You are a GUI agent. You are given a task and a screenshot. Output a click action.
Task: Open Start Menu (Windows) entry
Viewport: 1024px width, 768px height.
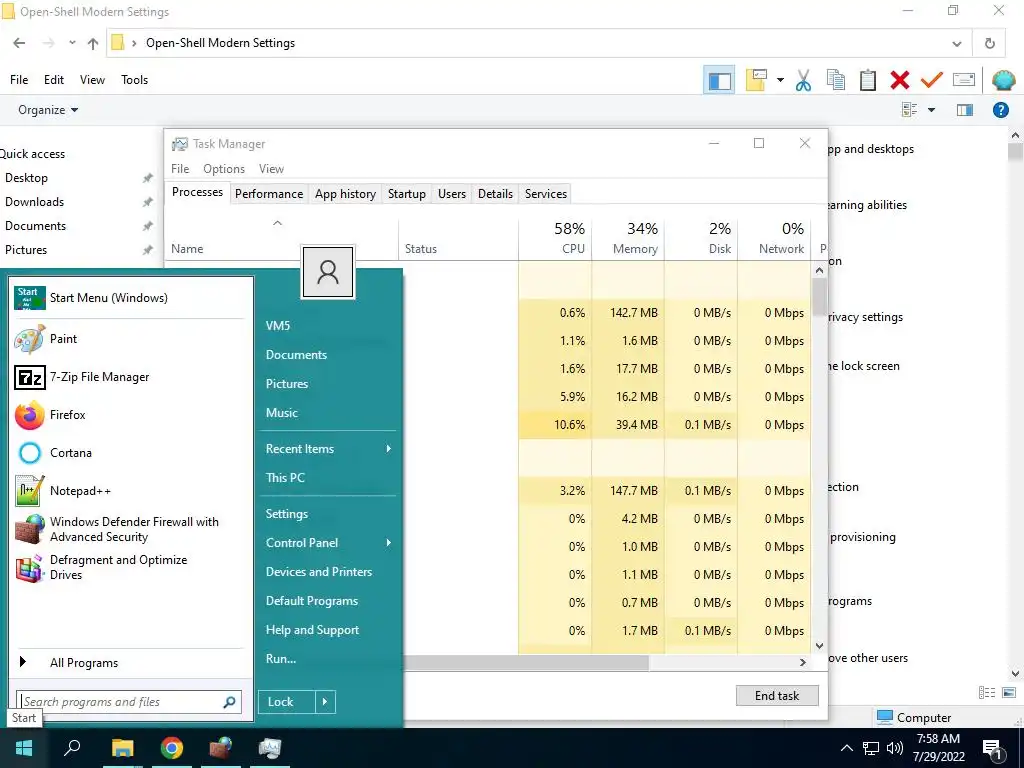point(131,298)
